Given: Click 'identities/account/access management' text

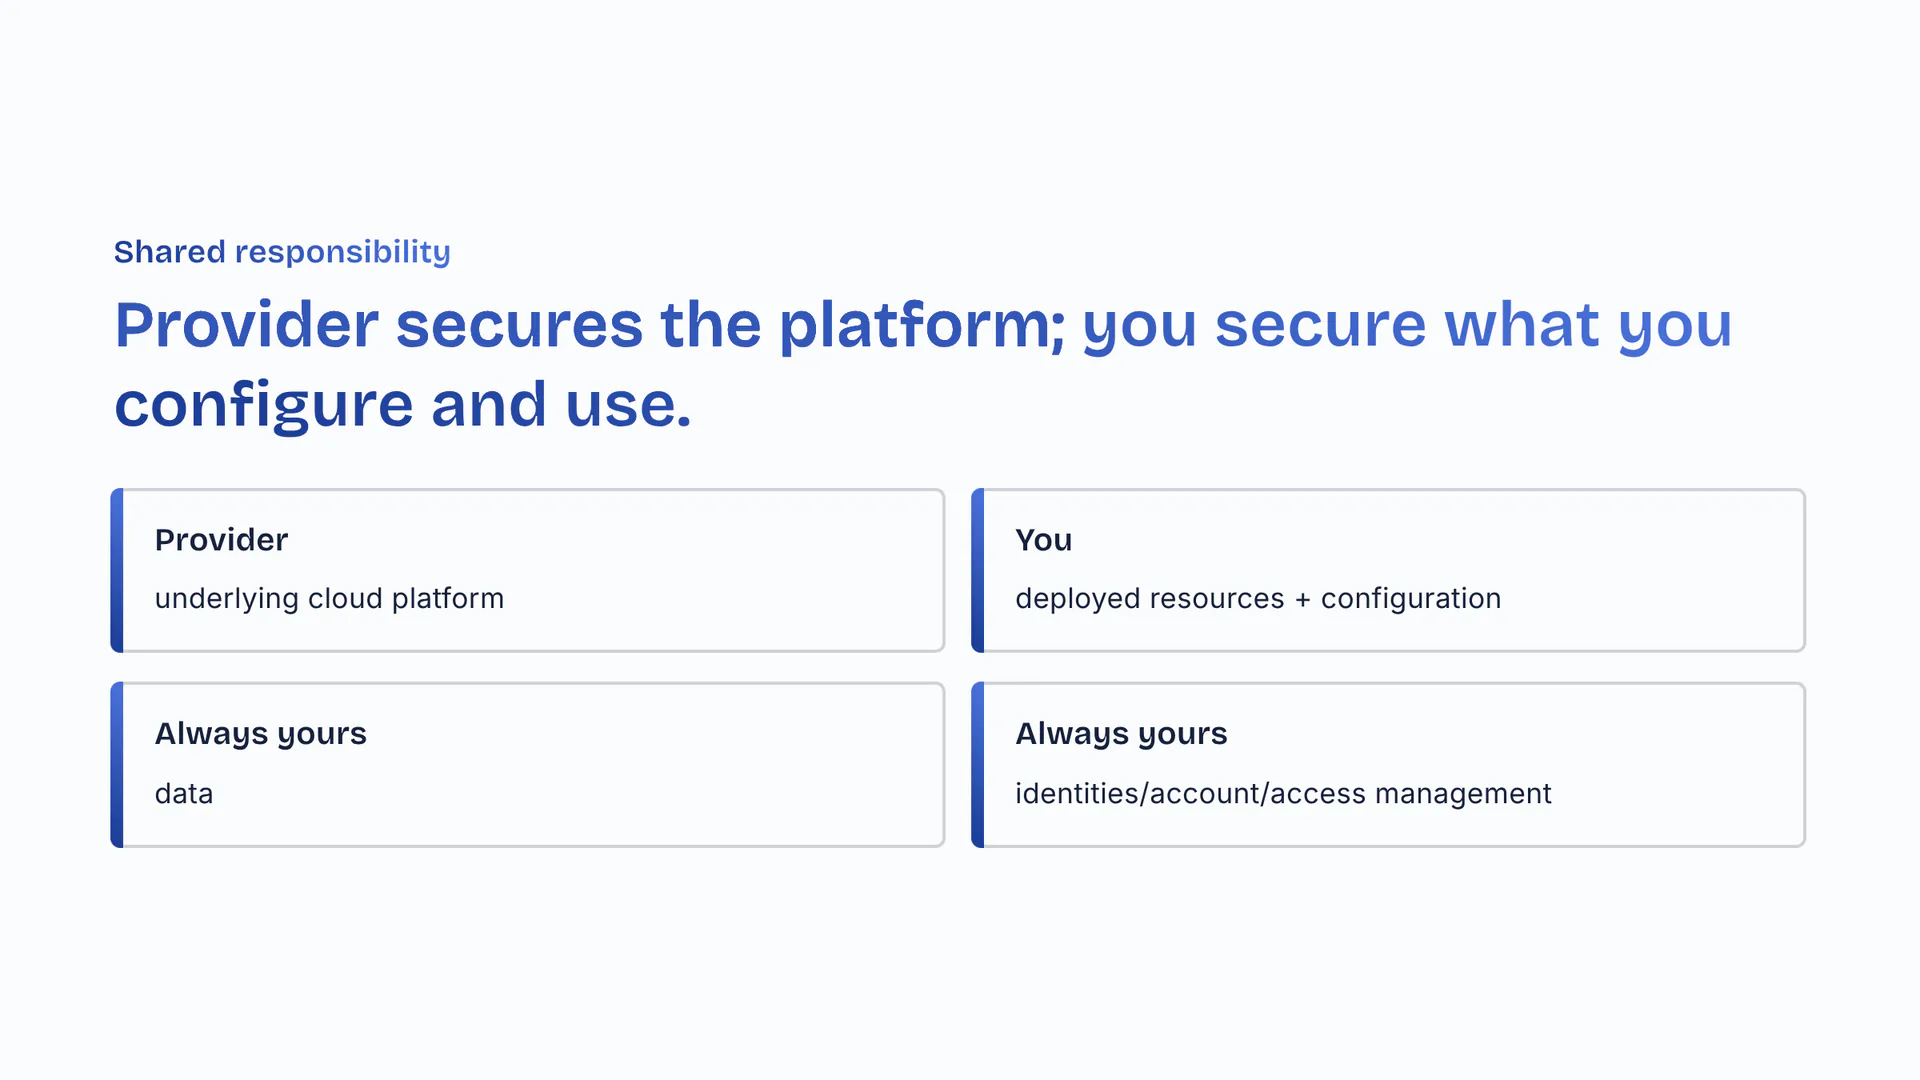Looking at the screenshot, I should click(1283, 794).
